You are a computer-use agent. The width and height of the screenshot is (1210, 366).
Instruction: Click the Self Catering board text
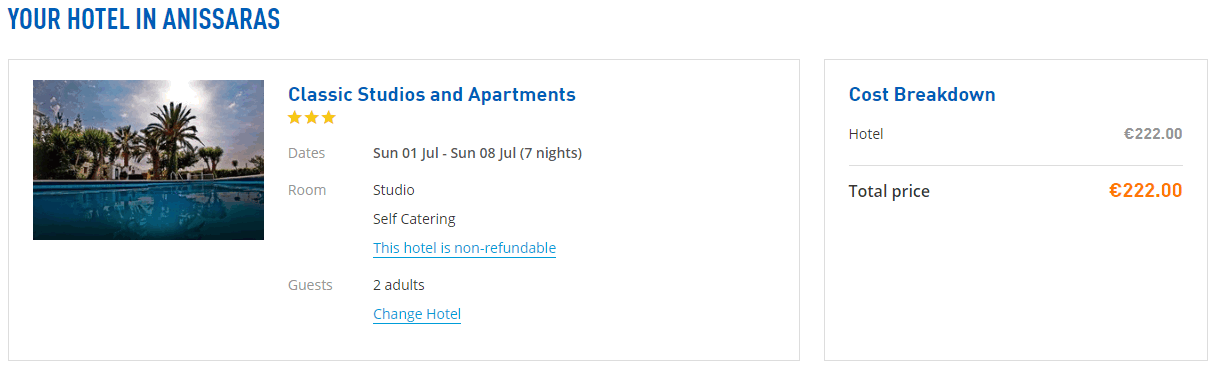pos(414,219)
